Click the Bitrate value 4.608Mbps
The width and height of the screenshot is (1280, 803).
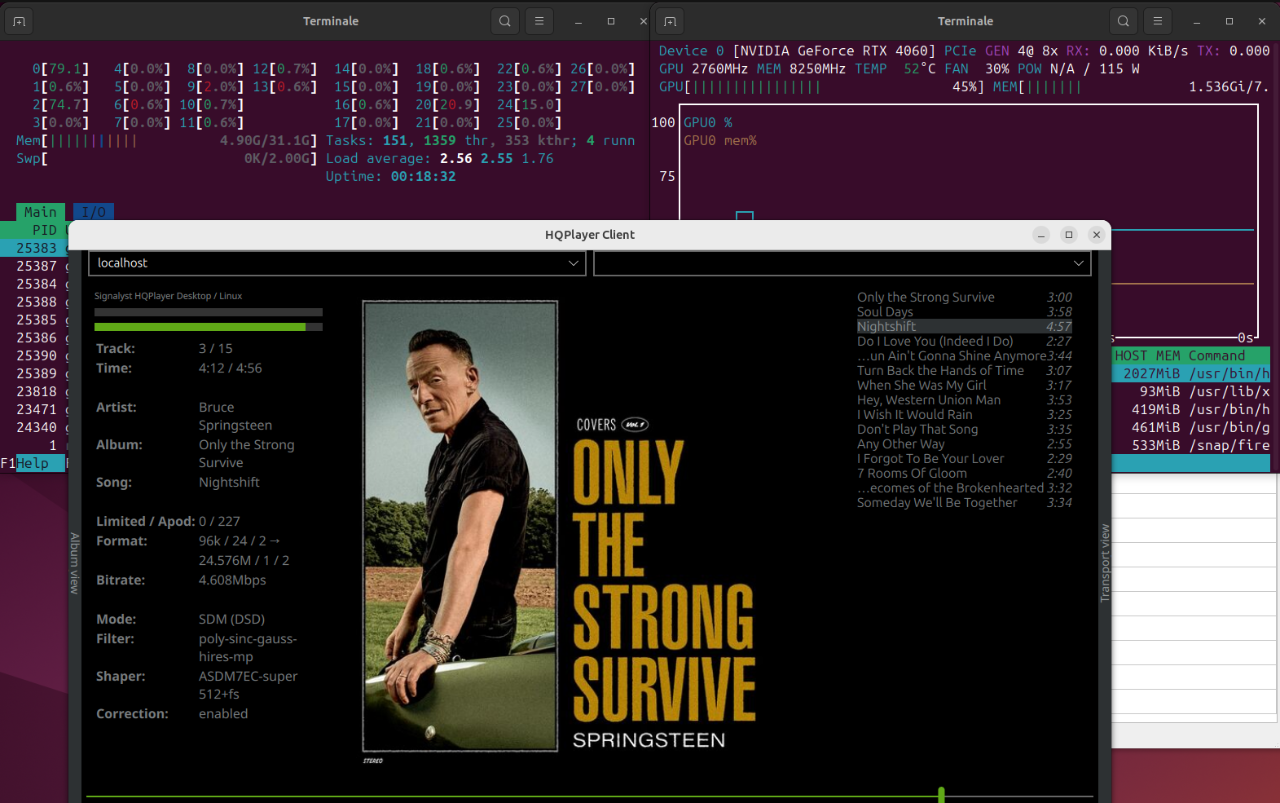tap(232, 580)
